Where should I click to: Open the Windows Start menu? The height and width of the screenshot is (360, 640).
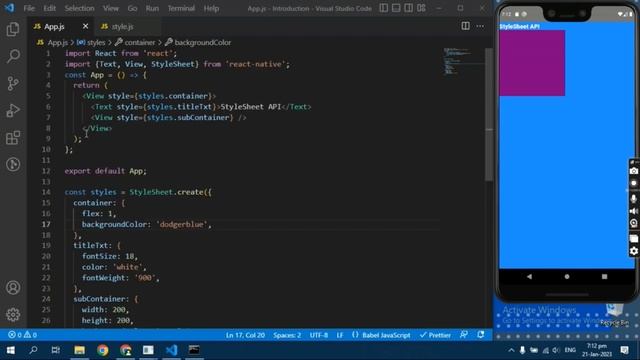coord(11,350)
